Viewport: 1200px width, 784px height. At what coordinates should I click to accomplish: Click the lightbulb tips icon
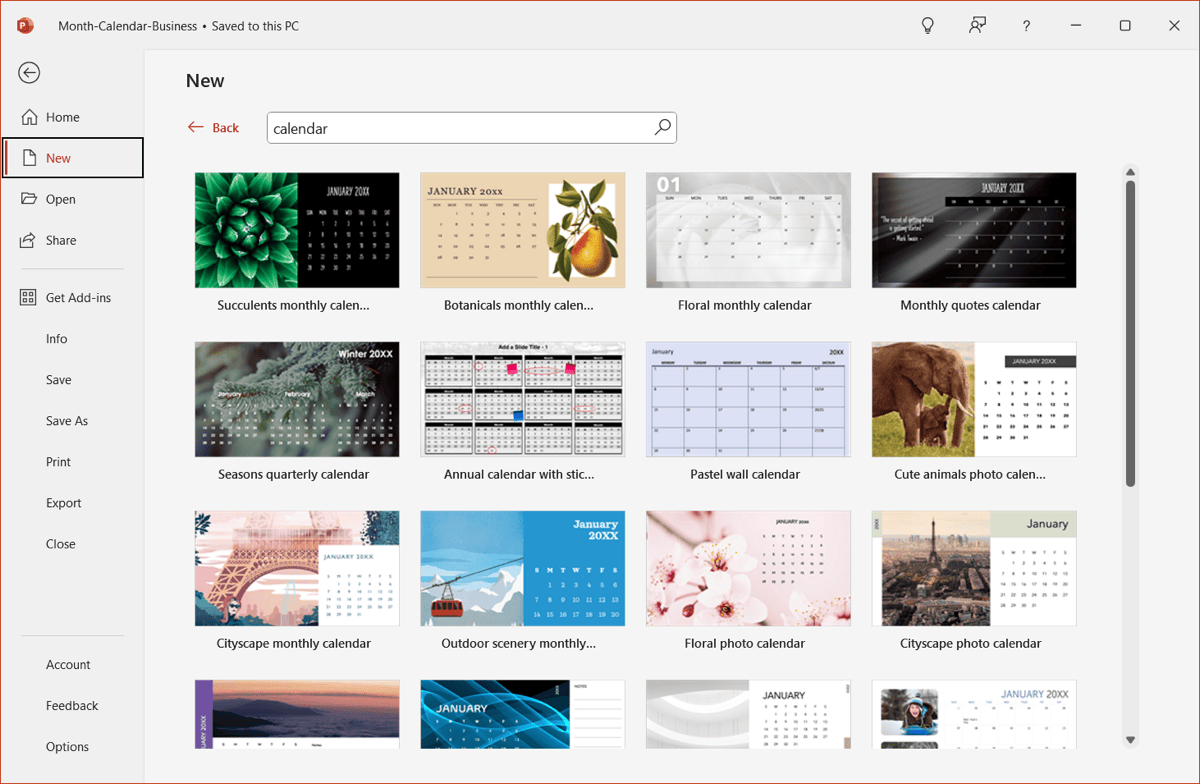coord(927,26)
